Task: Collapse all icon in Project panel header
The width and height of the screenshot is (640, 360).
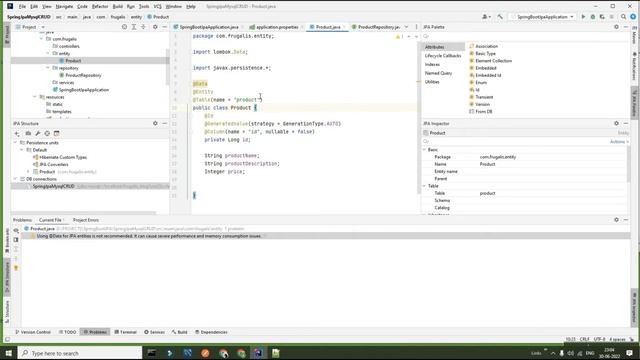Action: (x=143, y=27)
